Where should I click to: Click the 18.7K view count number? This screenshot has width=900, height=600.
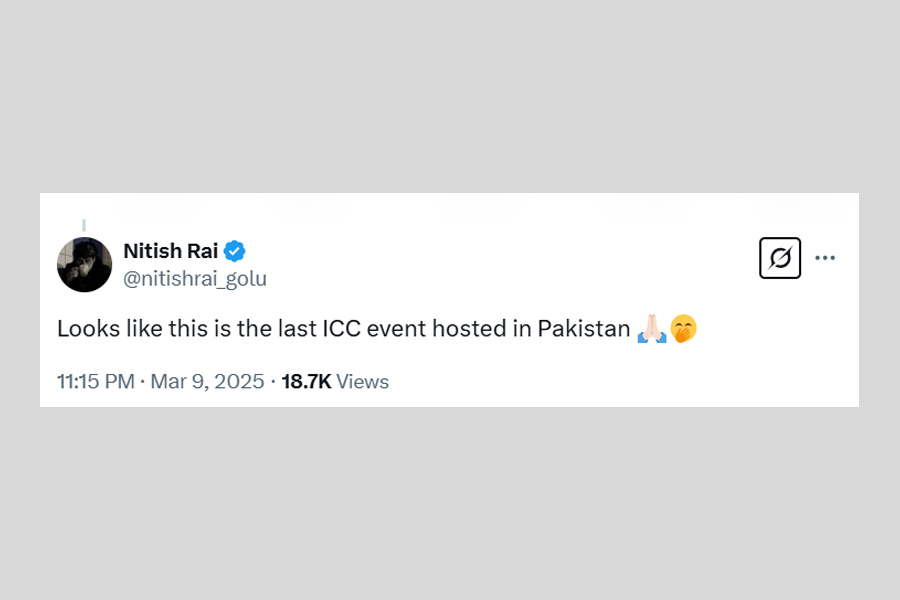click(306, 381)
